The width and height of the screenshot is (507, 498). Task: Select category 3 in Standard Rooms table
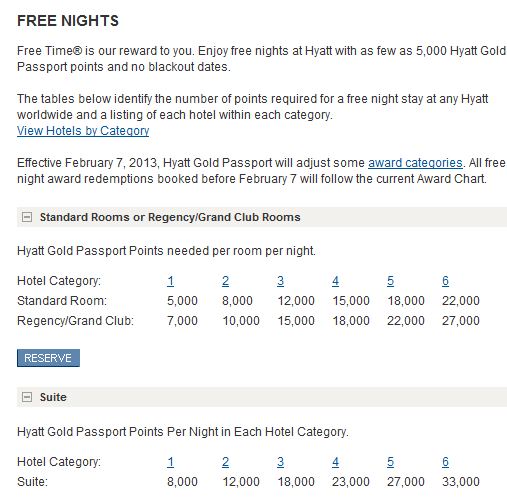point(280,281)
